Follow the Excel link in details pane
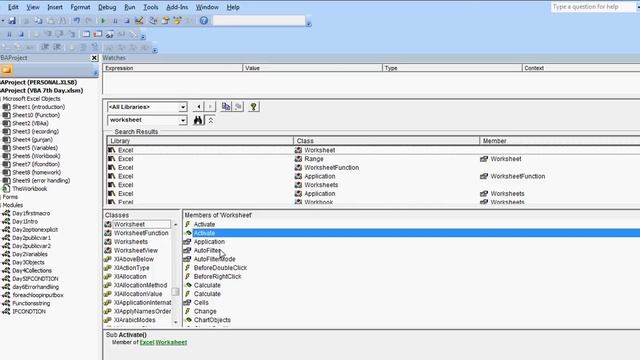This screenshot has height=360, width=640. point(147,342)
